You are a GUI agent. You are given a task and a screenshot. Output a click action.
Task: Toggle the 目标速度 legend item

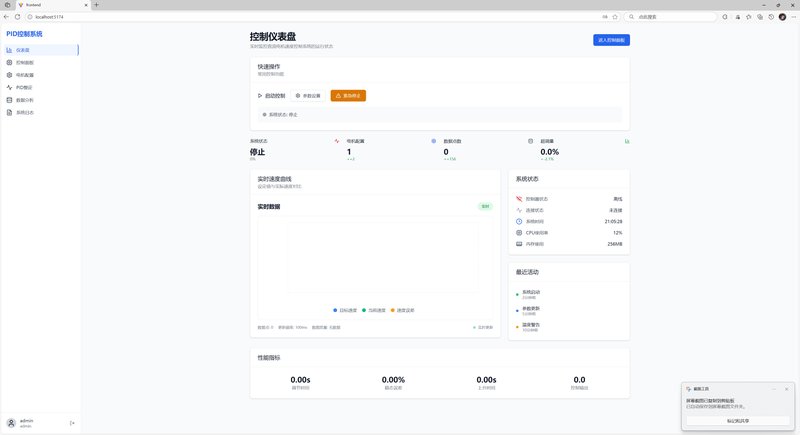[345, 310]
